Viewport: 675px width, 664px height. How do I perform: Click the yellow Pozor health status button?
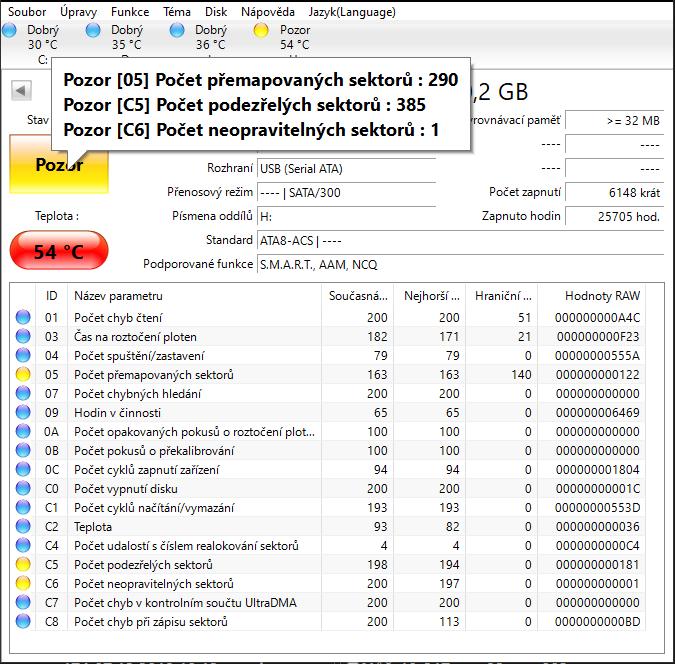coord(58,165)
